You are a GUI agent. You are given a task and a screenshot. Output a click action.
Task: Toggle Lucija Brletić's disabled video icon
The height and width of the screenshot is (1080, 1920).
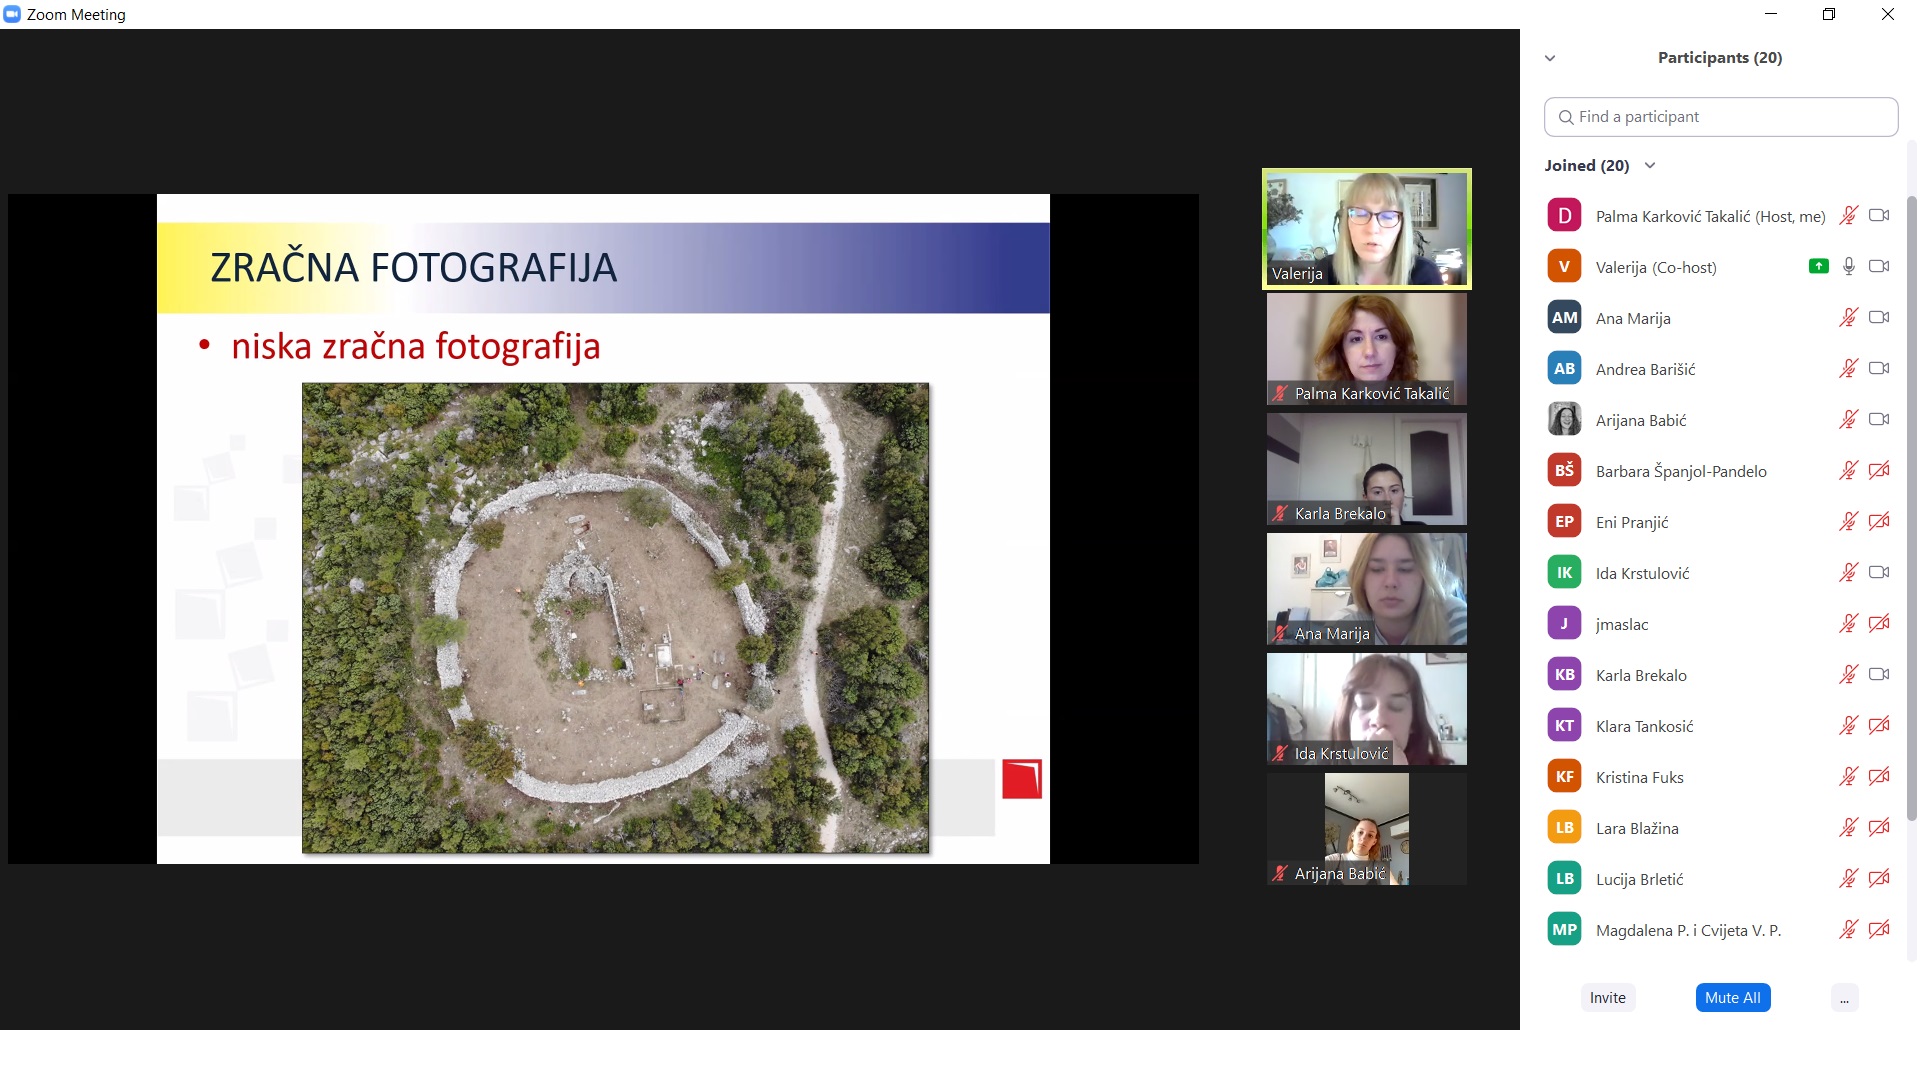(x=1879, y=878)
